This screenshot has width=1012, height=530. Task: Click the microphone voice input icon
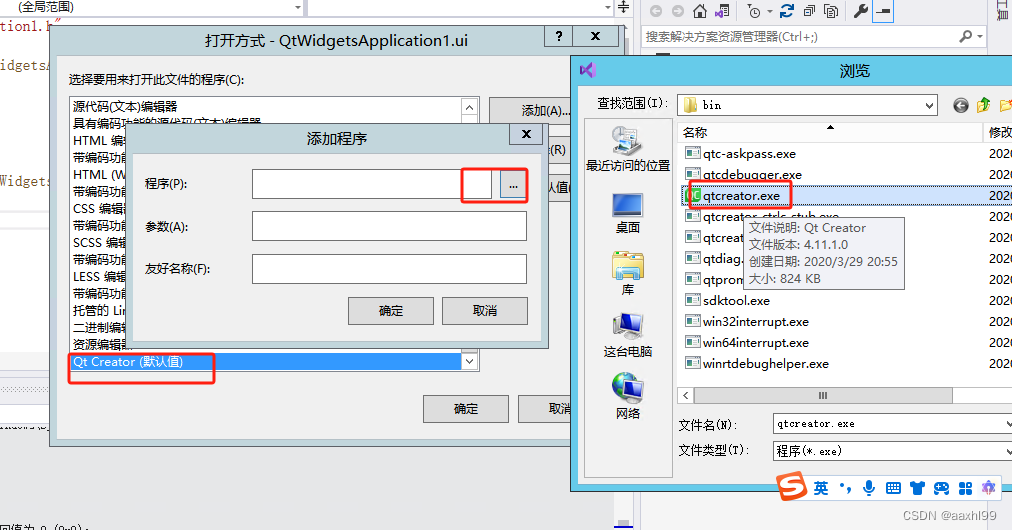coord(869,488)
